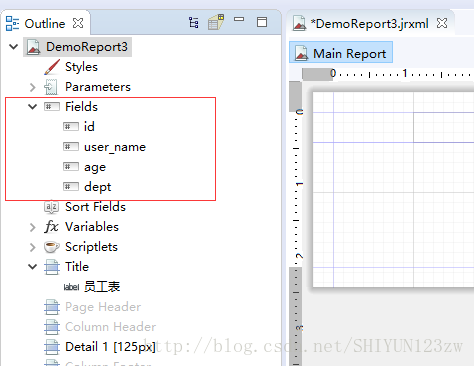Select the Scriptlets tree item
This screenshot has height=366, width=474.
tap(91, 247)
